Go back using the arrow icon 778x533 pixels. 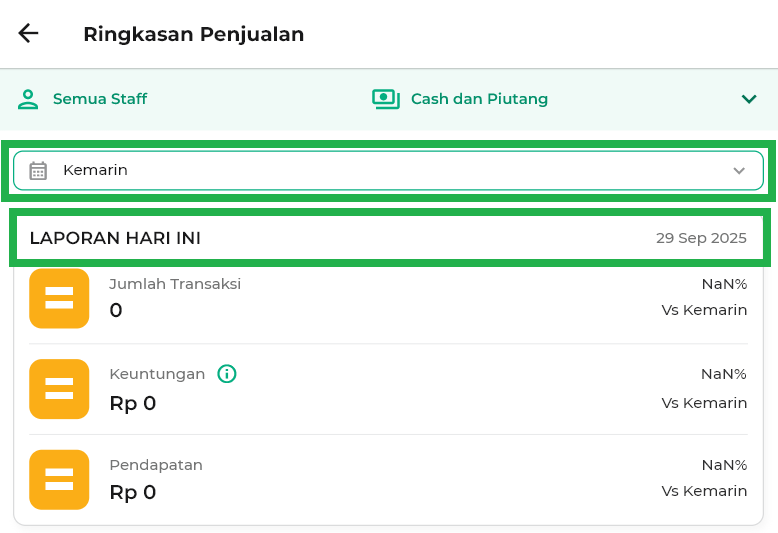pos(28,33)
